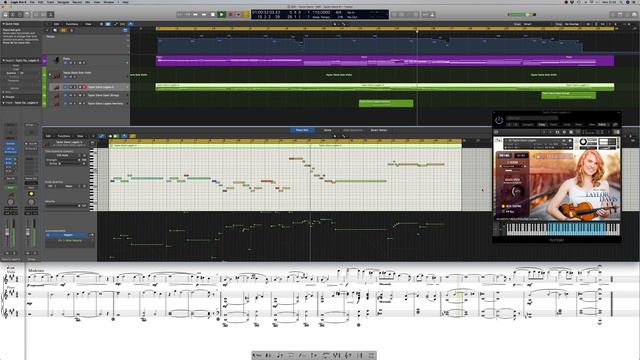
Task: Open the Mixer from the control bar
Action: [43, 14]
